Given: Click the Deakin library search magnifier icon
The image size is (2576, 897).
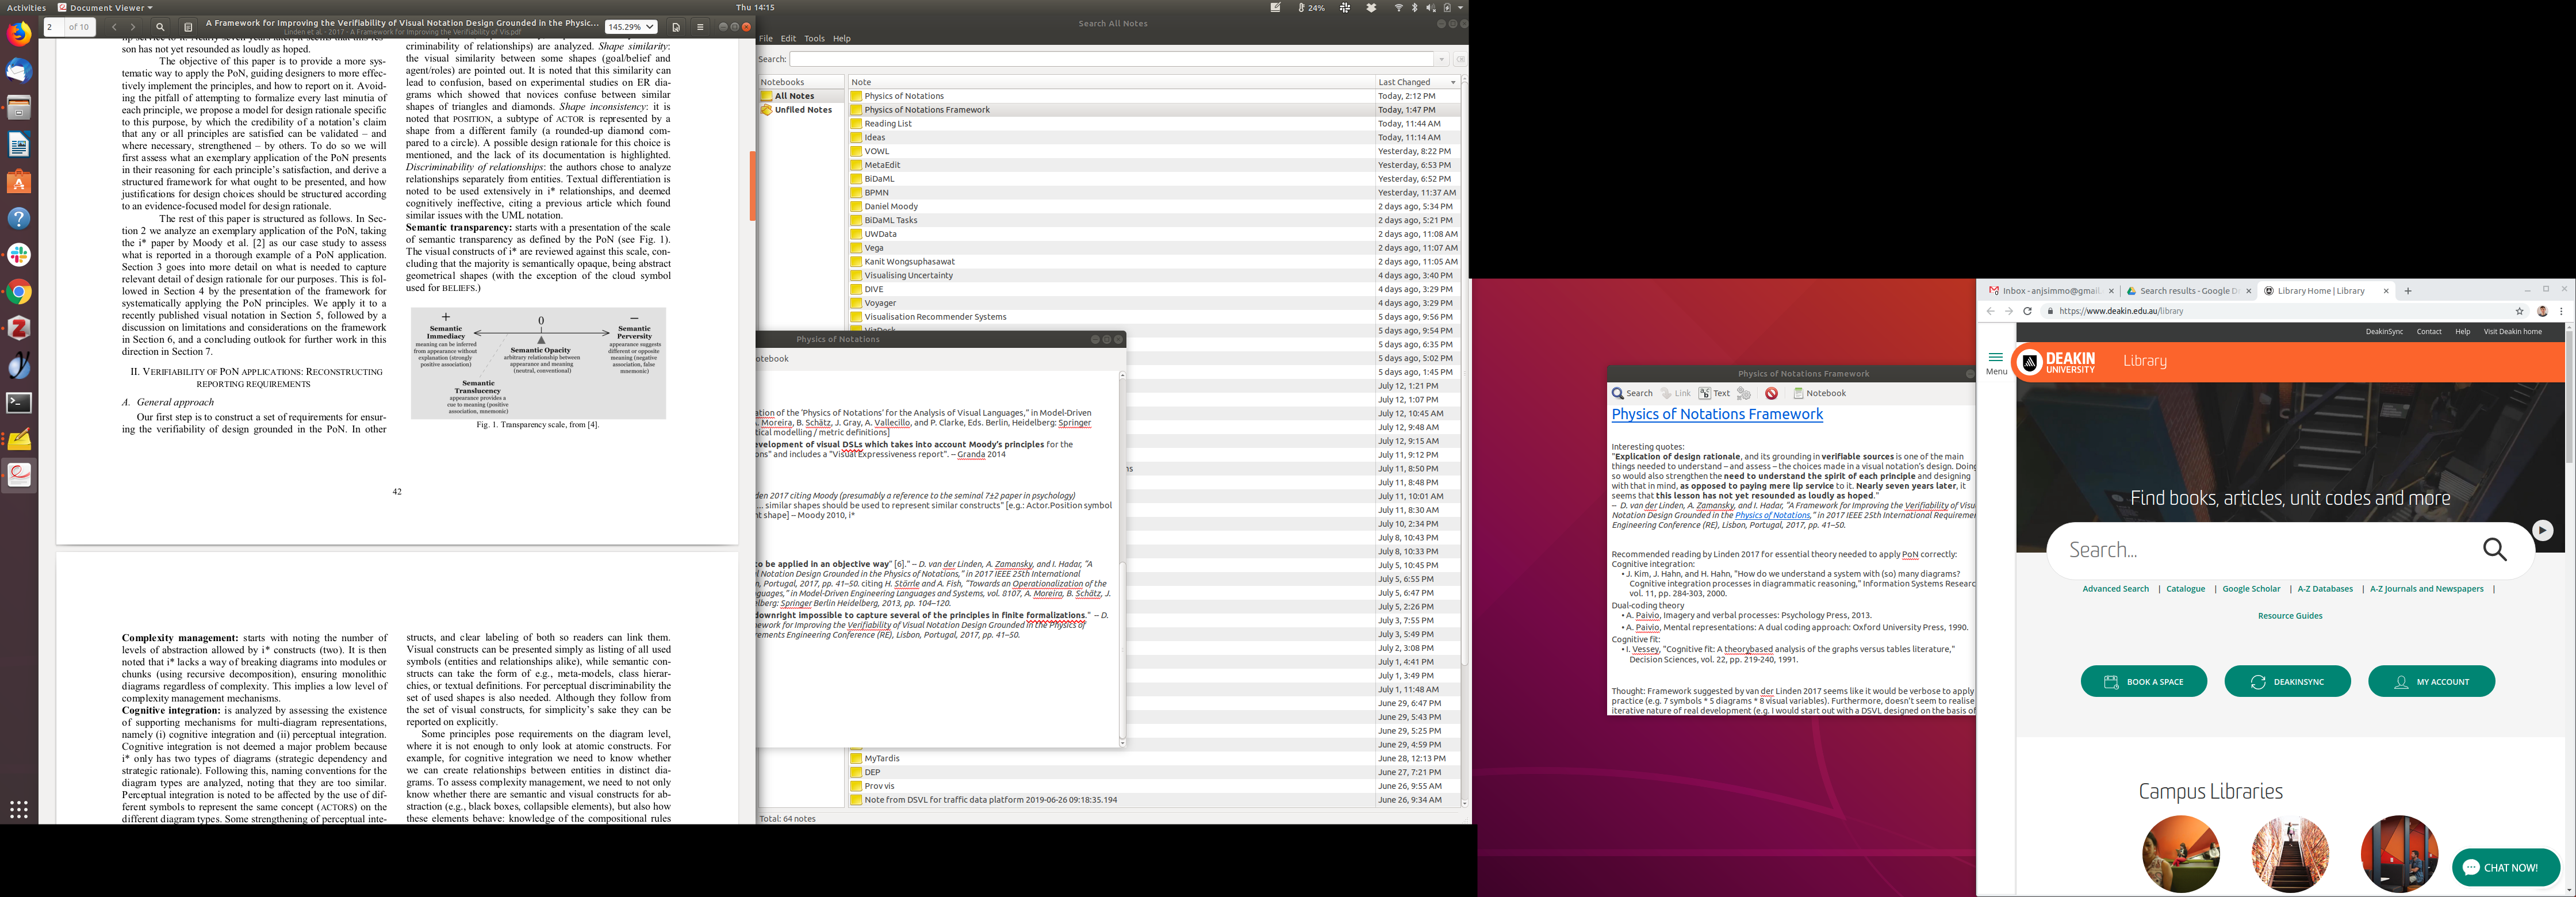Looking at the screenshot, I should (x=2494, y=549).
